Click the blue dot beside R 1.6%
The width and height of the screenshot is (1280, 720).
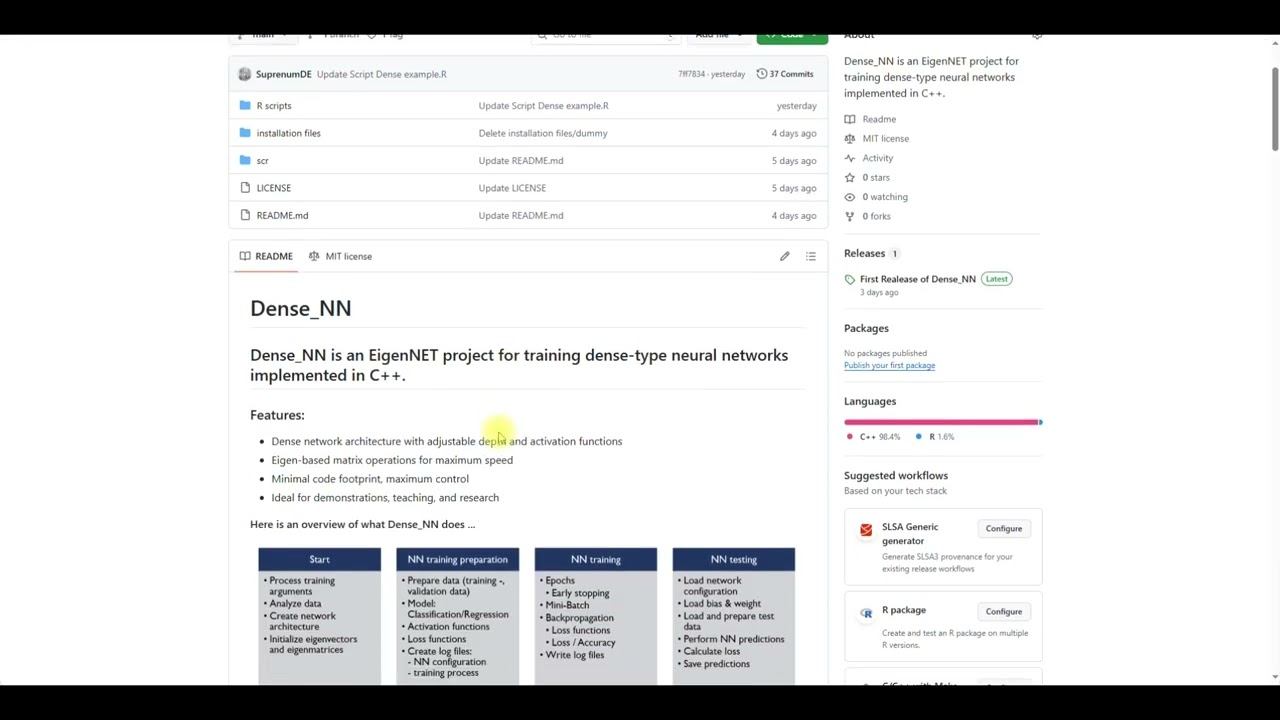tap(919, 437)
